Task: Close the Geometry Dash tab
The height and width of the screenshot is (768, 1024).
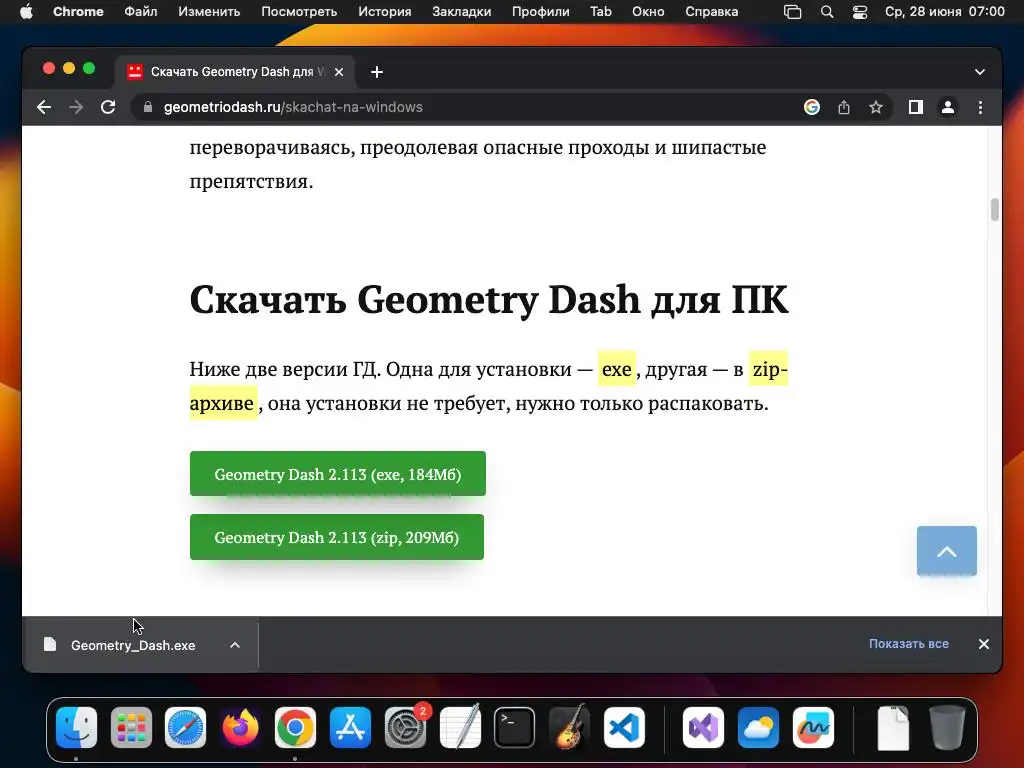Action: pyautogui.click(x=339, y=72)
